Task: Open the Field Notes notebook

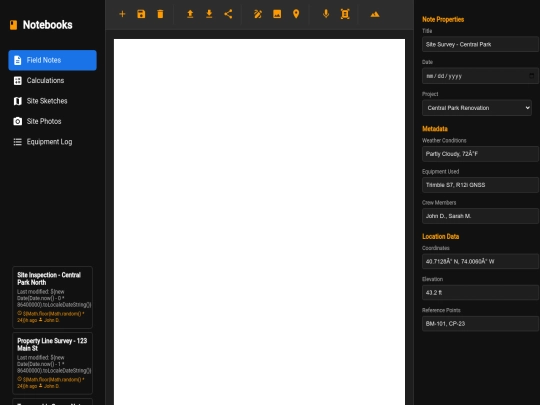Action: coord(52,60)
